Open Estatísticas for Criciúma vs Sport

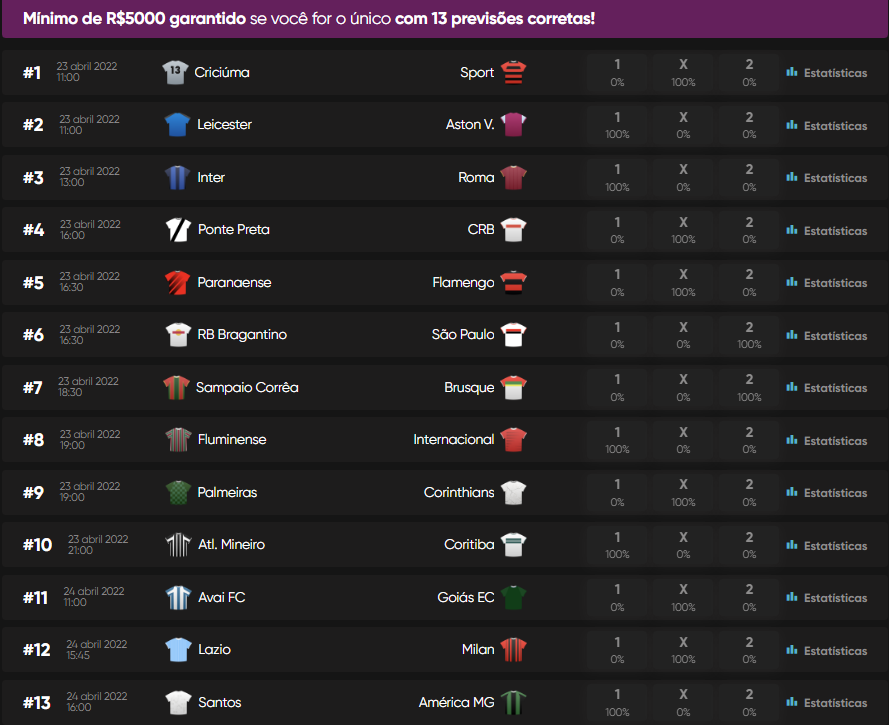tap(827, 73)
